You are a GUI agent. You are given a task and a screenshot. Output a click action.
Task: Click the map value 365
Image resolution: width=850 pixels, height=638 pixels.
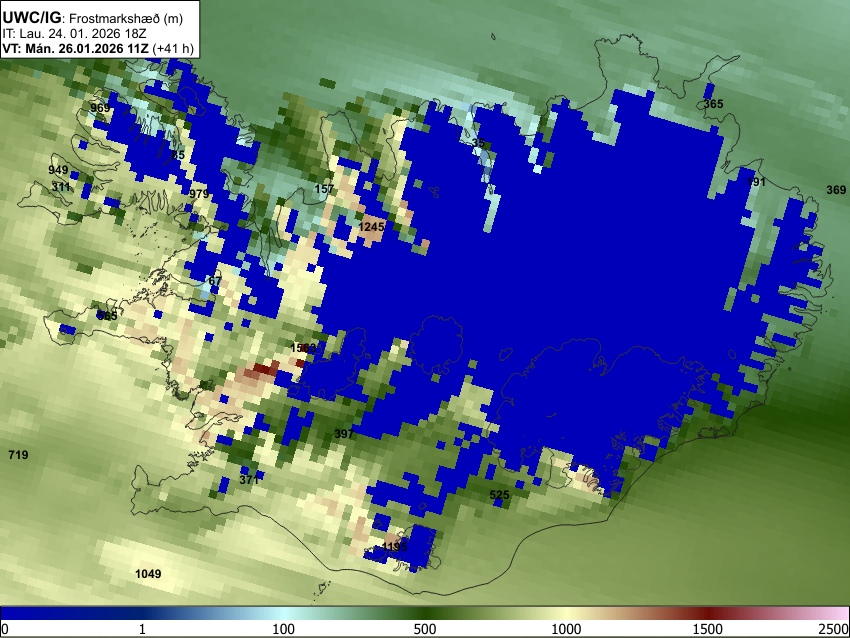713,104
